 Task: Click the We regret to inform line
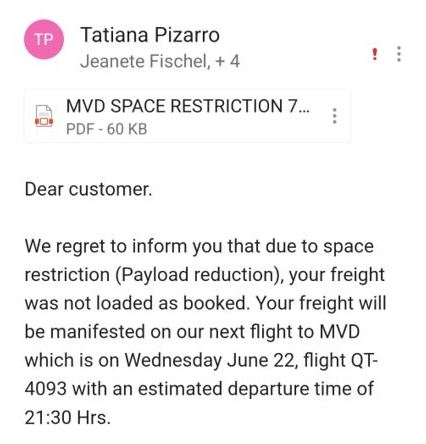pyautogui.click(x=199, y=247)
